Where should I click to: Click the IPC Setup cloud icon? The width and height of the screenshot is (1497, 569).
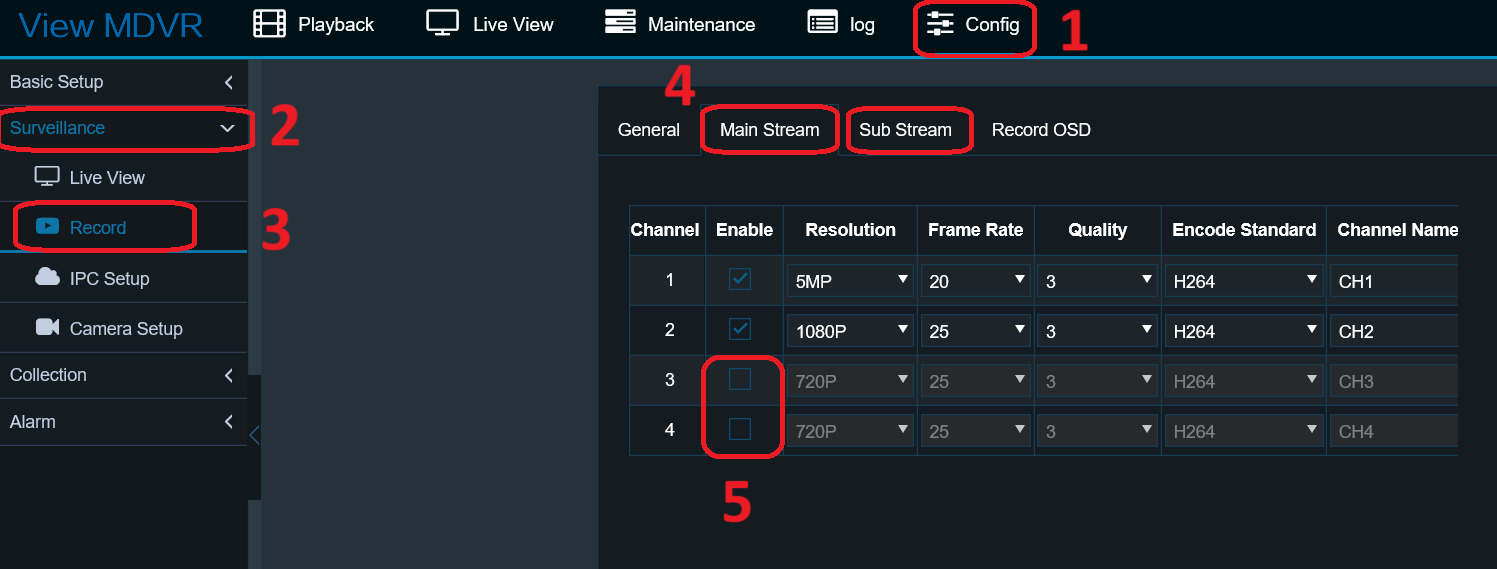coord(47,278)
